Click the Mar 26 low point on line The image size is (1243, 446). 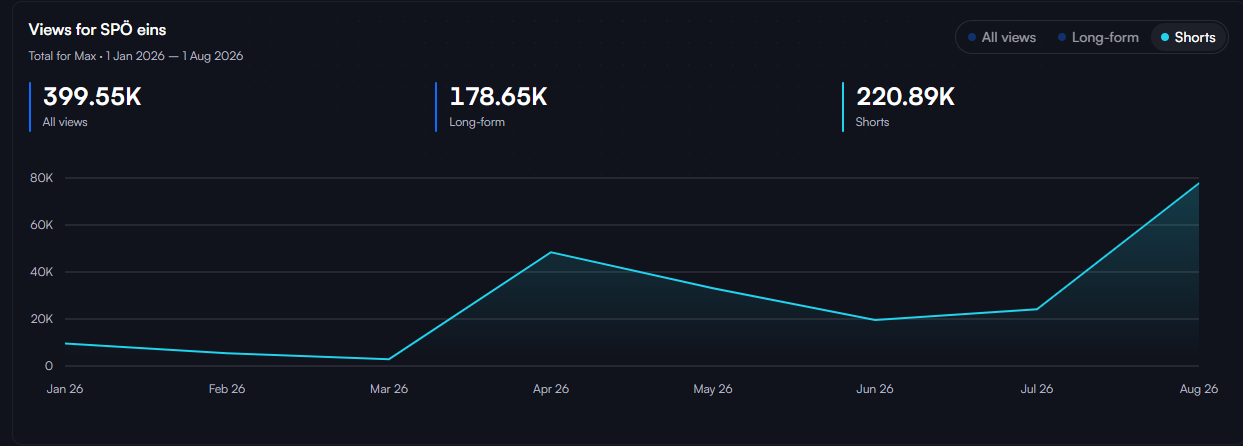point(388,359)
